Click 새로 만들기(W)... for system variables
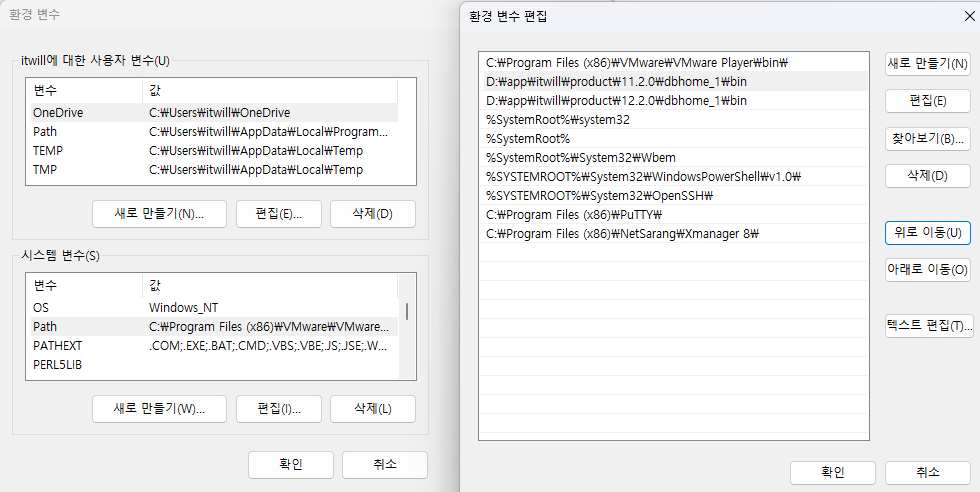The height and width of the screenshot is (492, 980). (x=159, y=409)
